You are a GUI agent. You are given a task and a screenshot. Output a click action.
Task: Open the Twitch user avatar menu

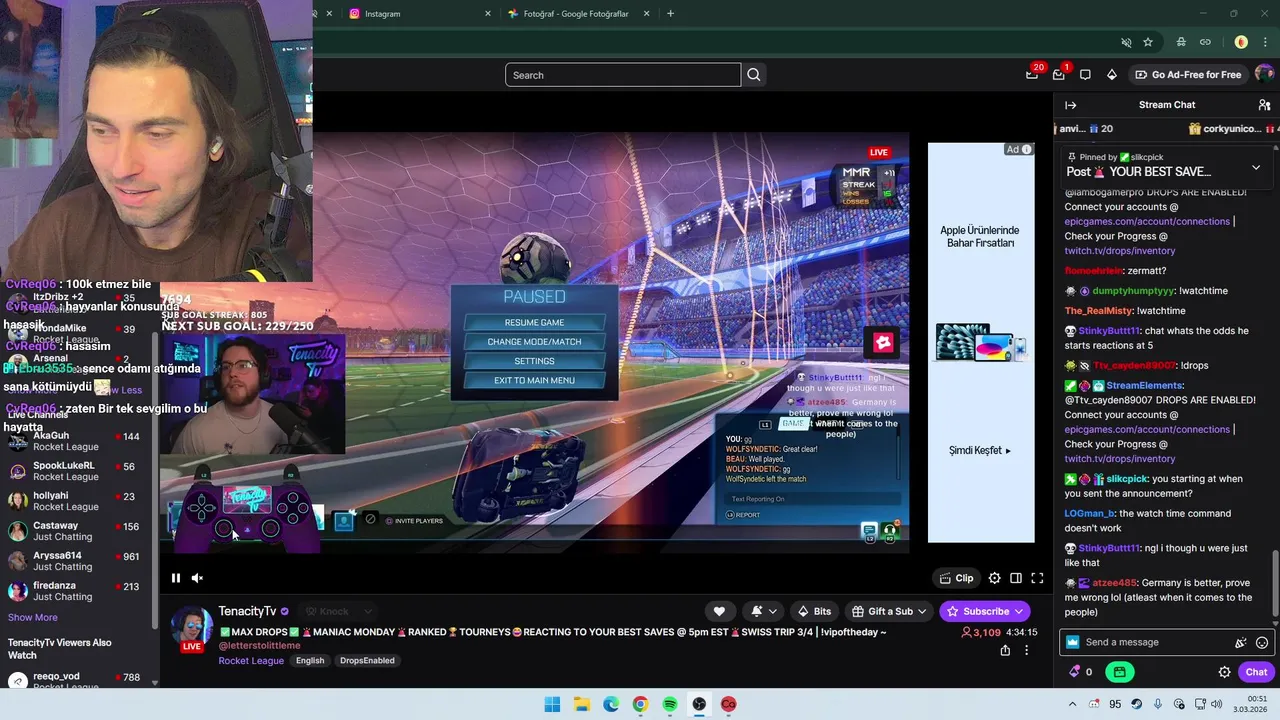[x=1264, y=74]
